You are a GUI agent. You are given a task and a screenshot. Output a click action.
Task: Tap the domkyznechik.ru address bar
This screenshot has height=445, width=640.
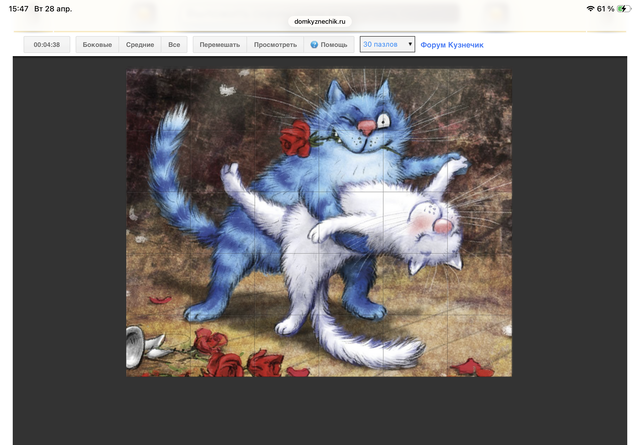coord(320,20)
